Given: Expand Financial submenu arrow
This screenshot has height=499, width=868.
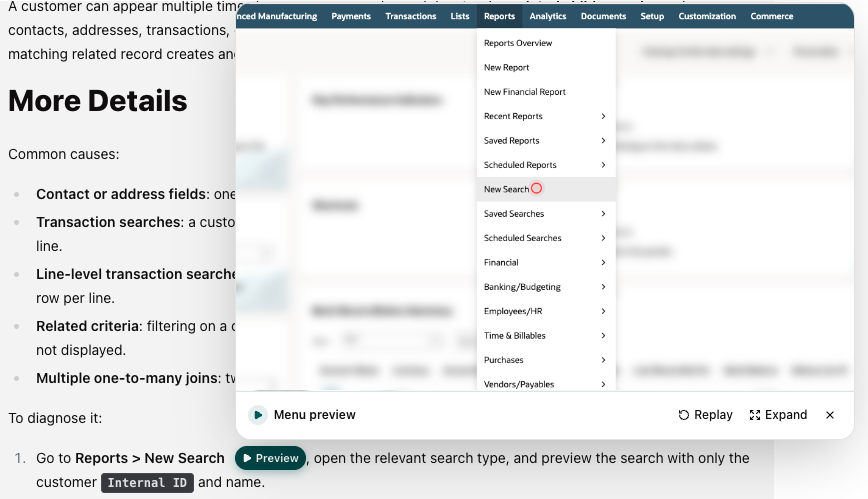Looking at the screenshot, I should [x=603, y=262].
